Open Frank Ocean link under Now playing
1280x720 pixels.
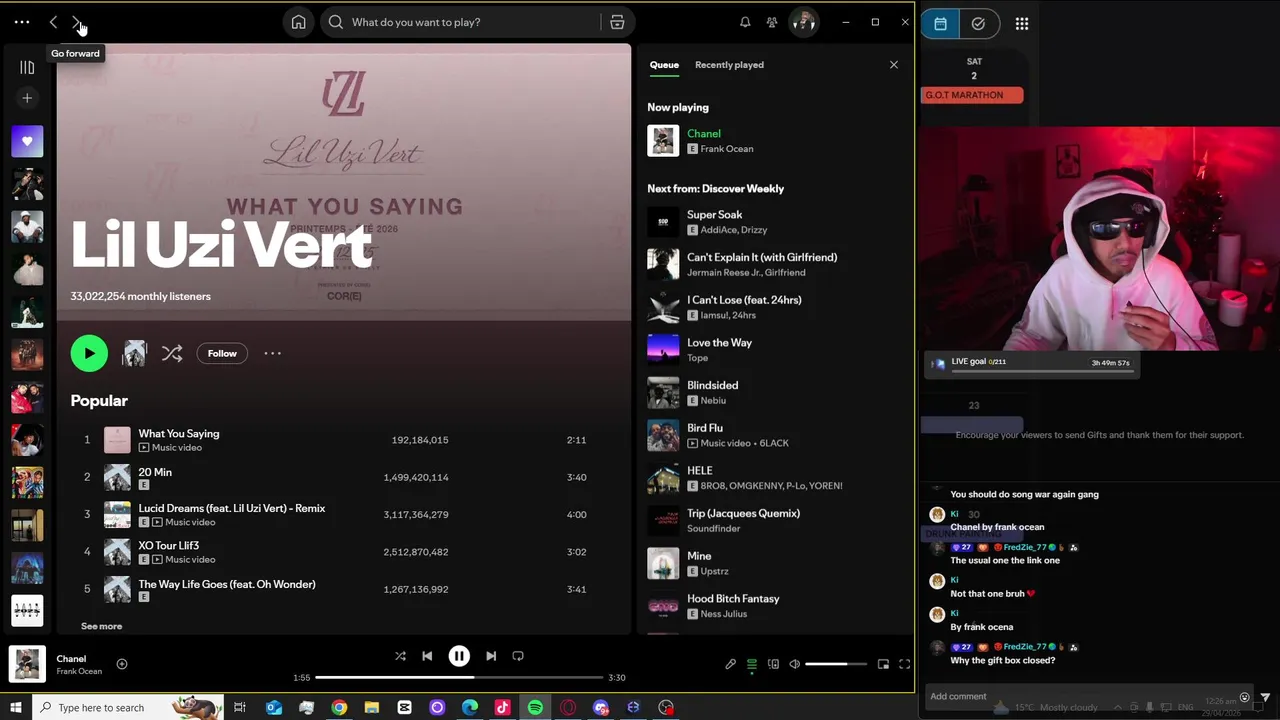727,149
